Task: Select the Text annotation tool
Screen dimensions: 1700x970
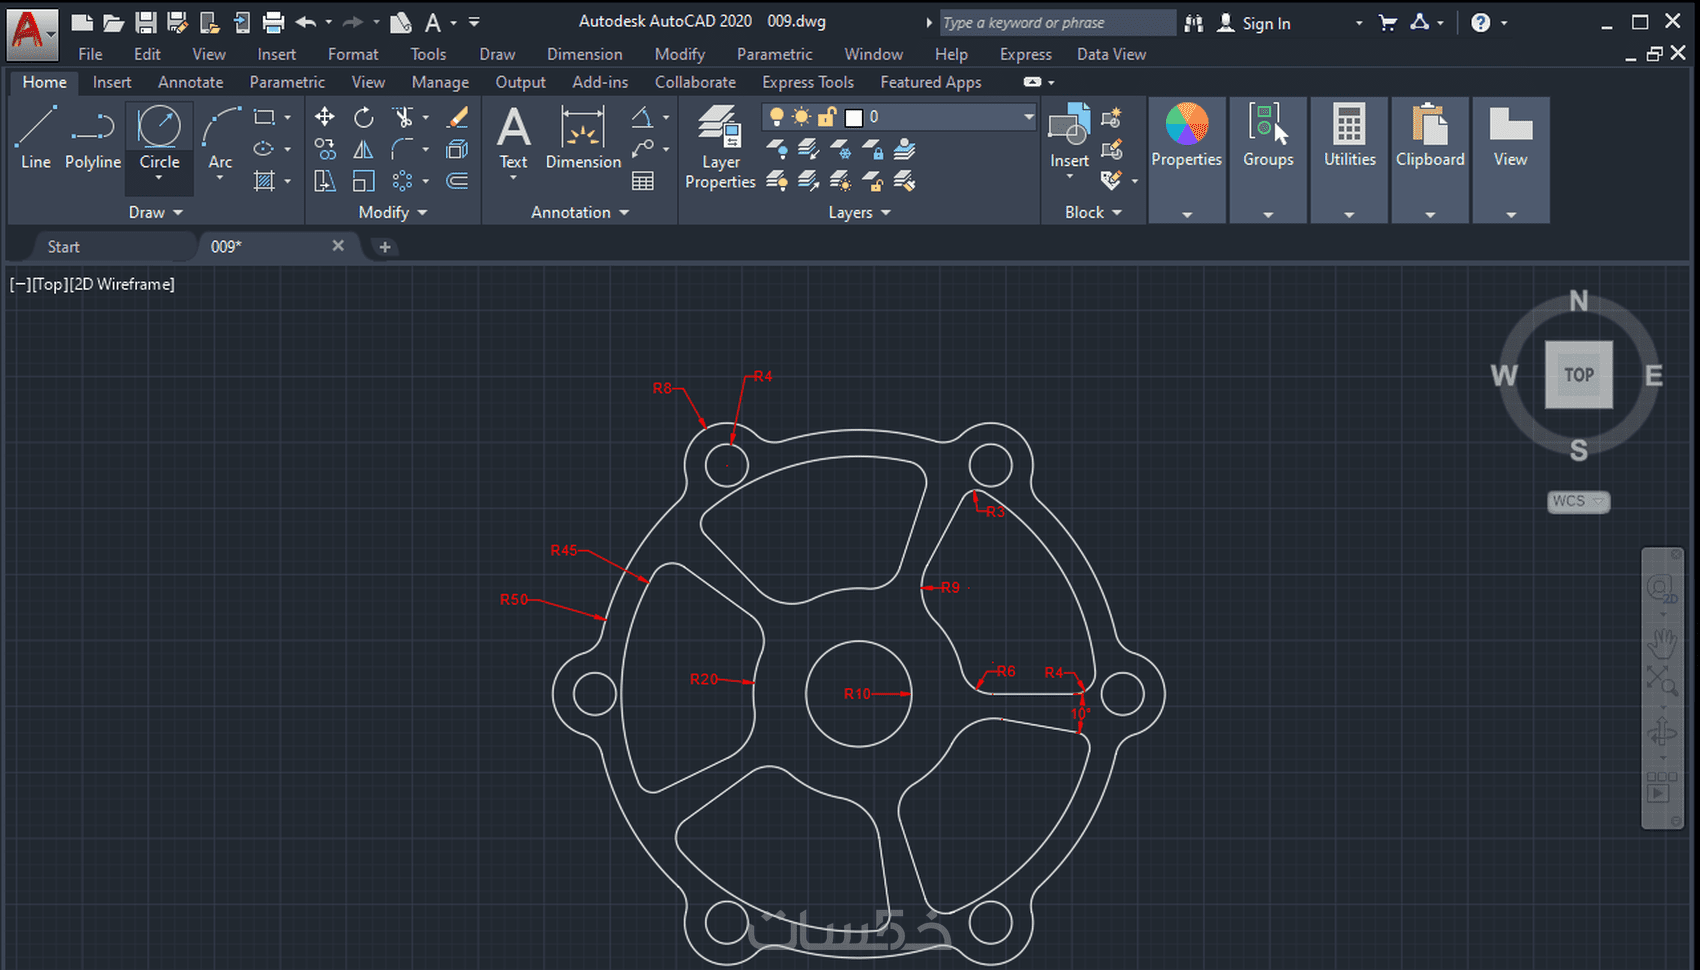Action: 513,140
